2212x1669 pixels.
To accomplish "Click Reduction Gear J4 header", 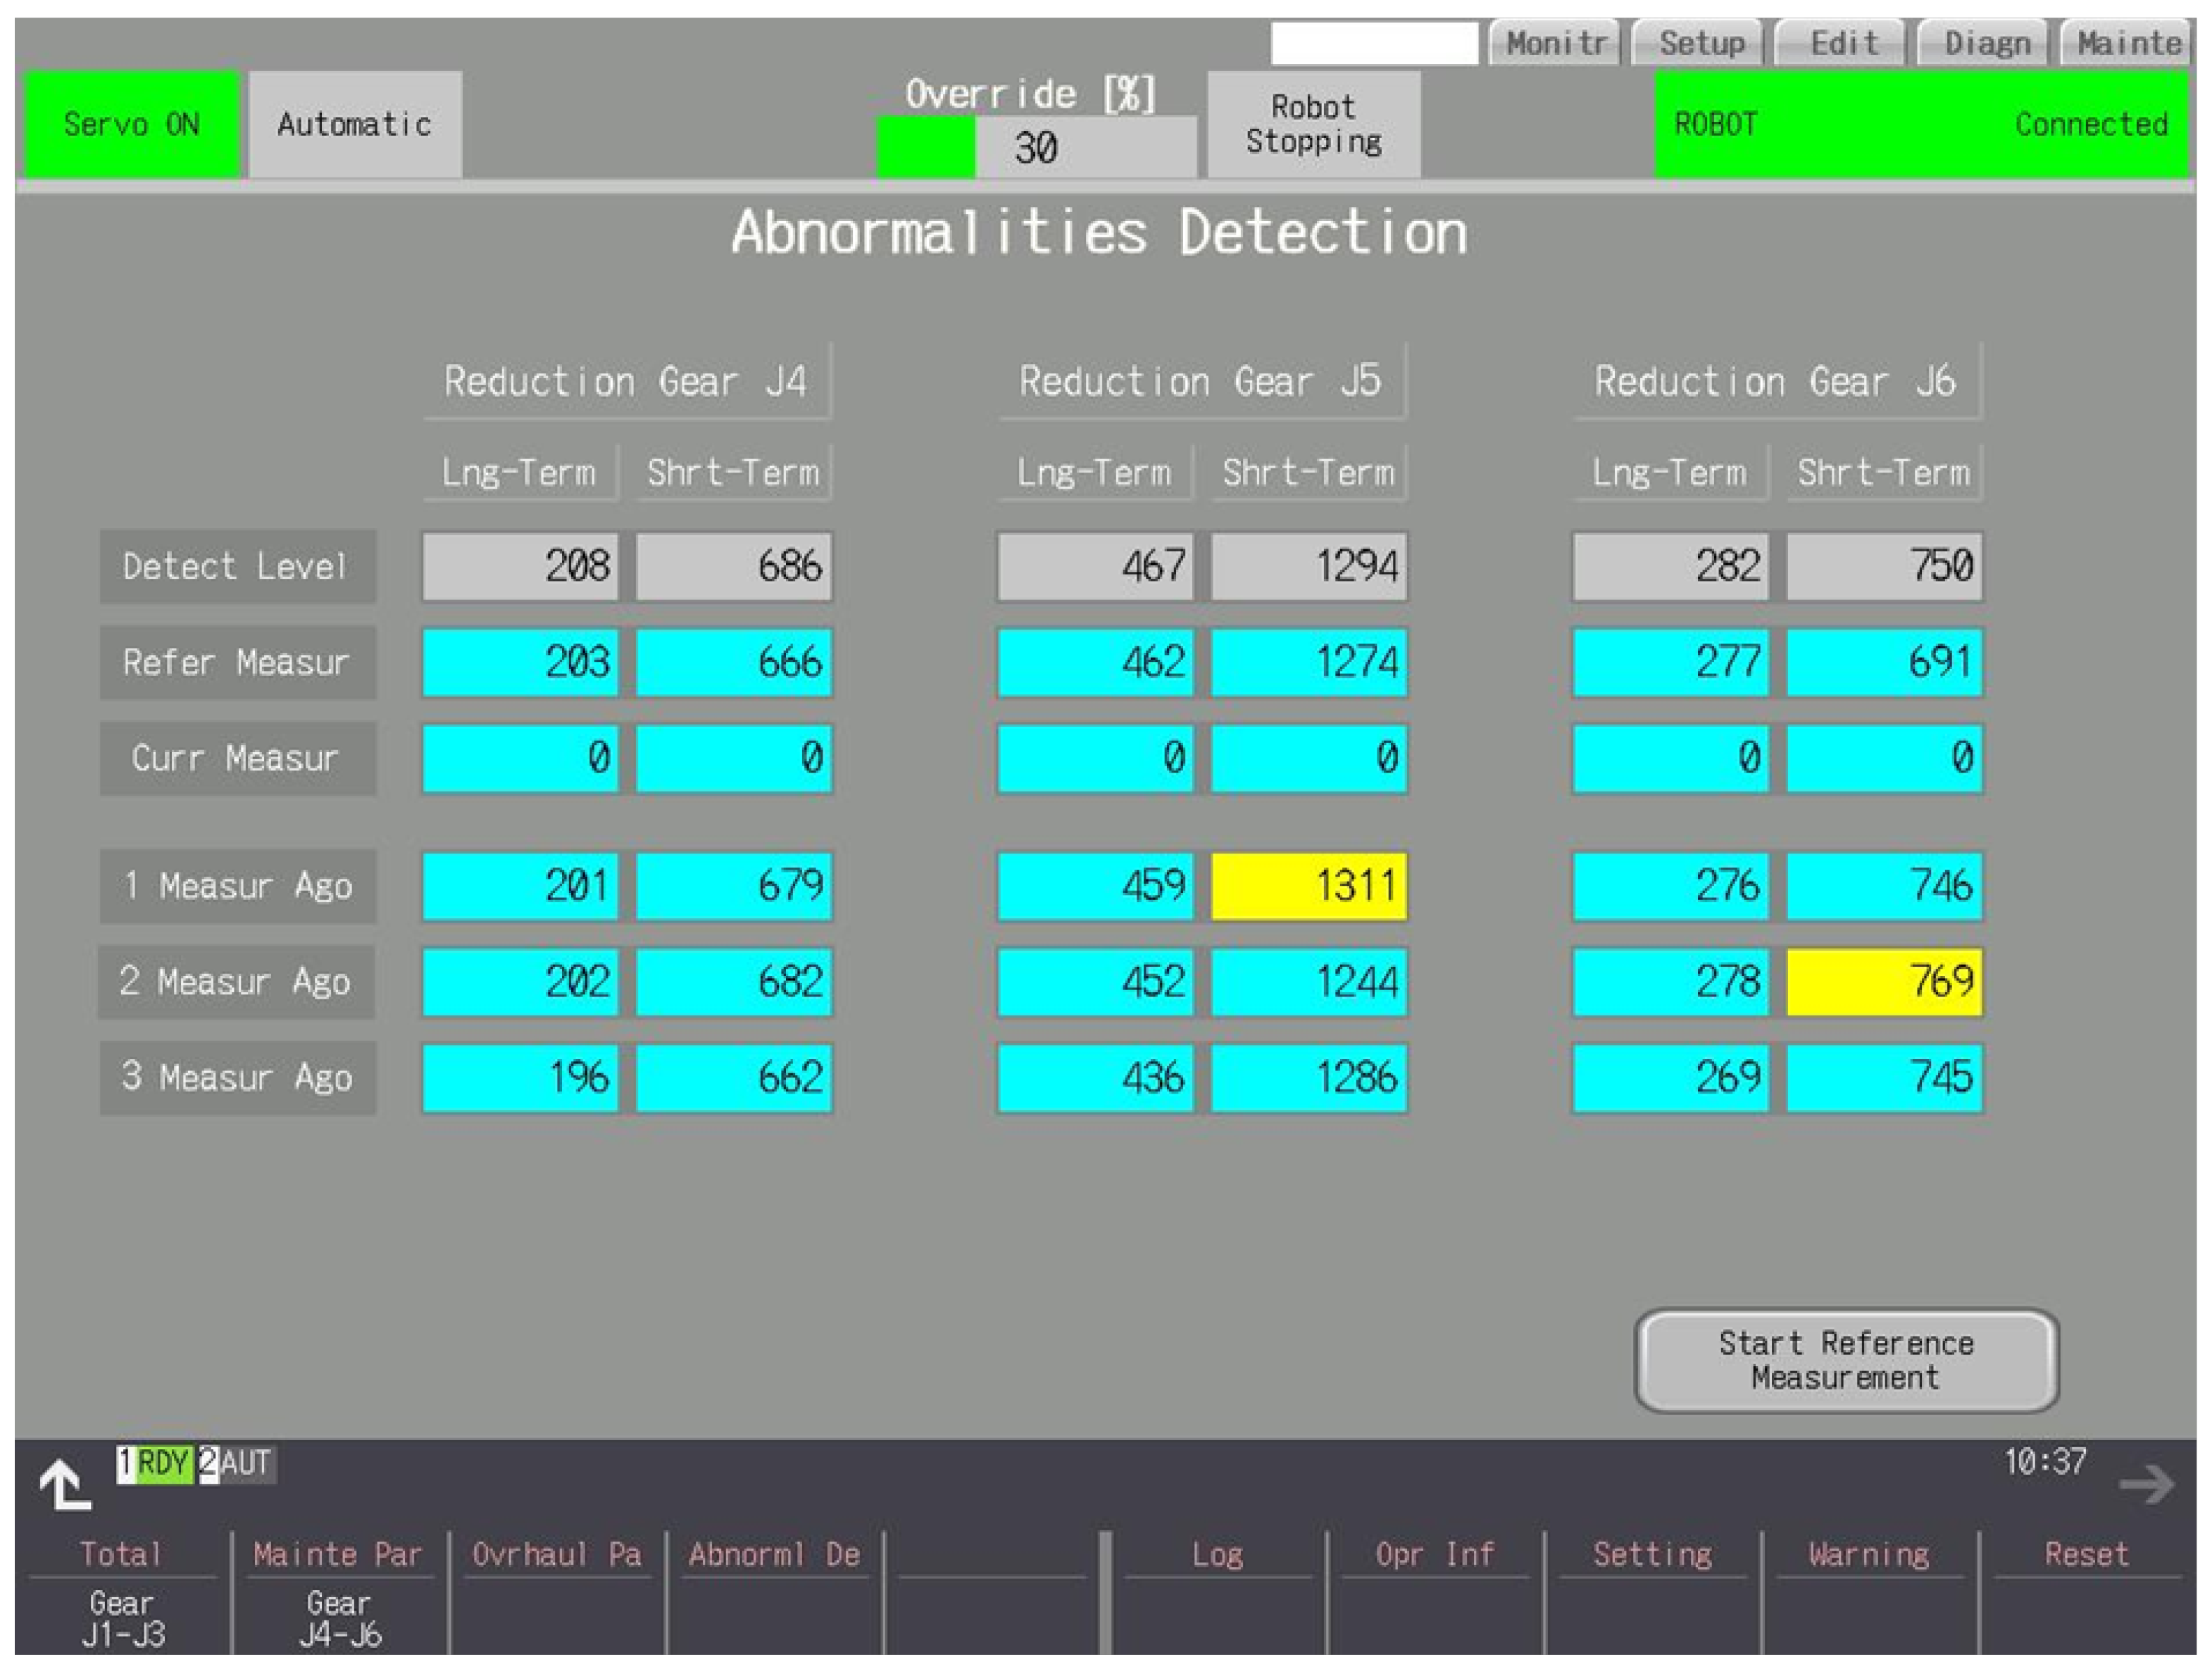I will pyautogui.click(x=627, y=381).
